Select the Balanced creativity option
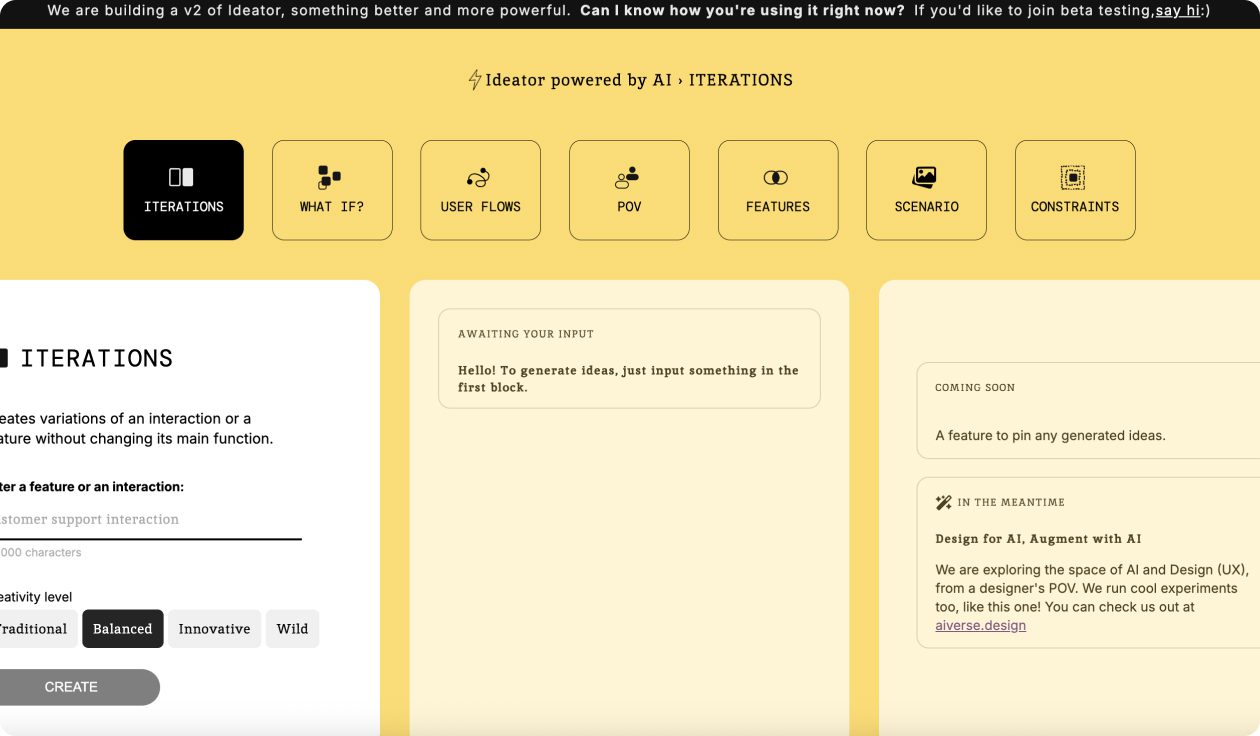The width and height of the screenshot is (1260, 736). coord(122,628)
